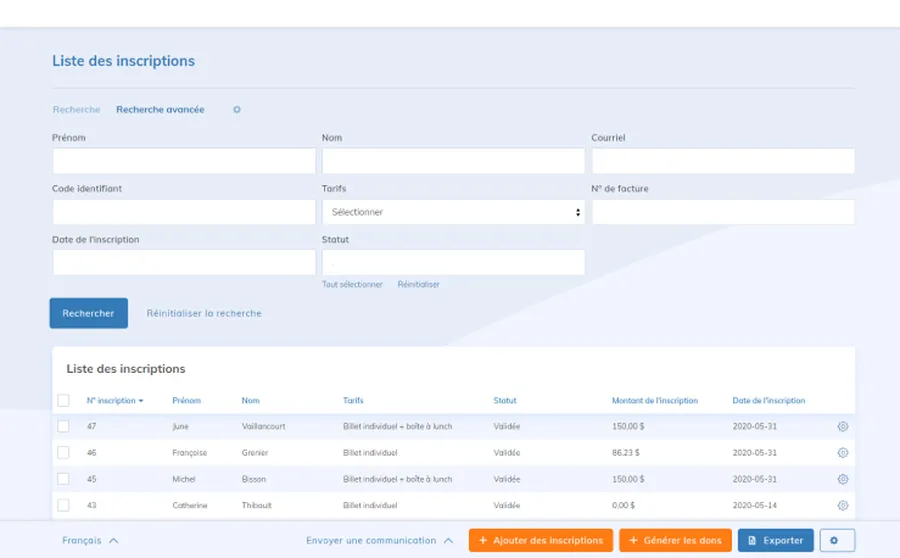Expand the Français language menu
This screenshot has height=558, width=900.
(x=90, y=540)
